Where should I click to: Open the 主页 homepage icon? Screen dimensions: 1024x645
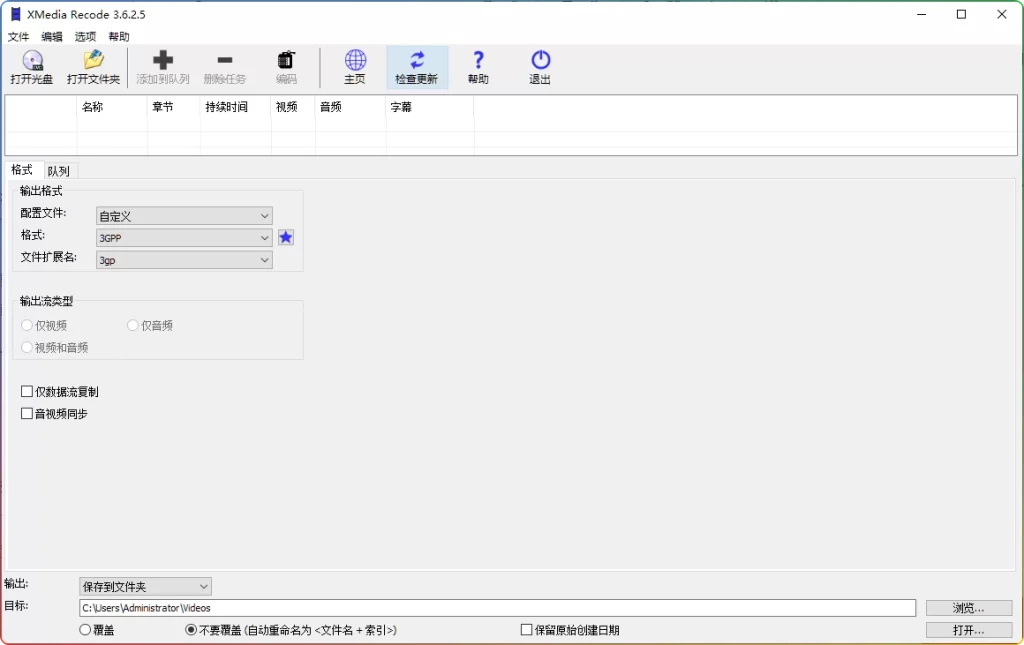354,67
